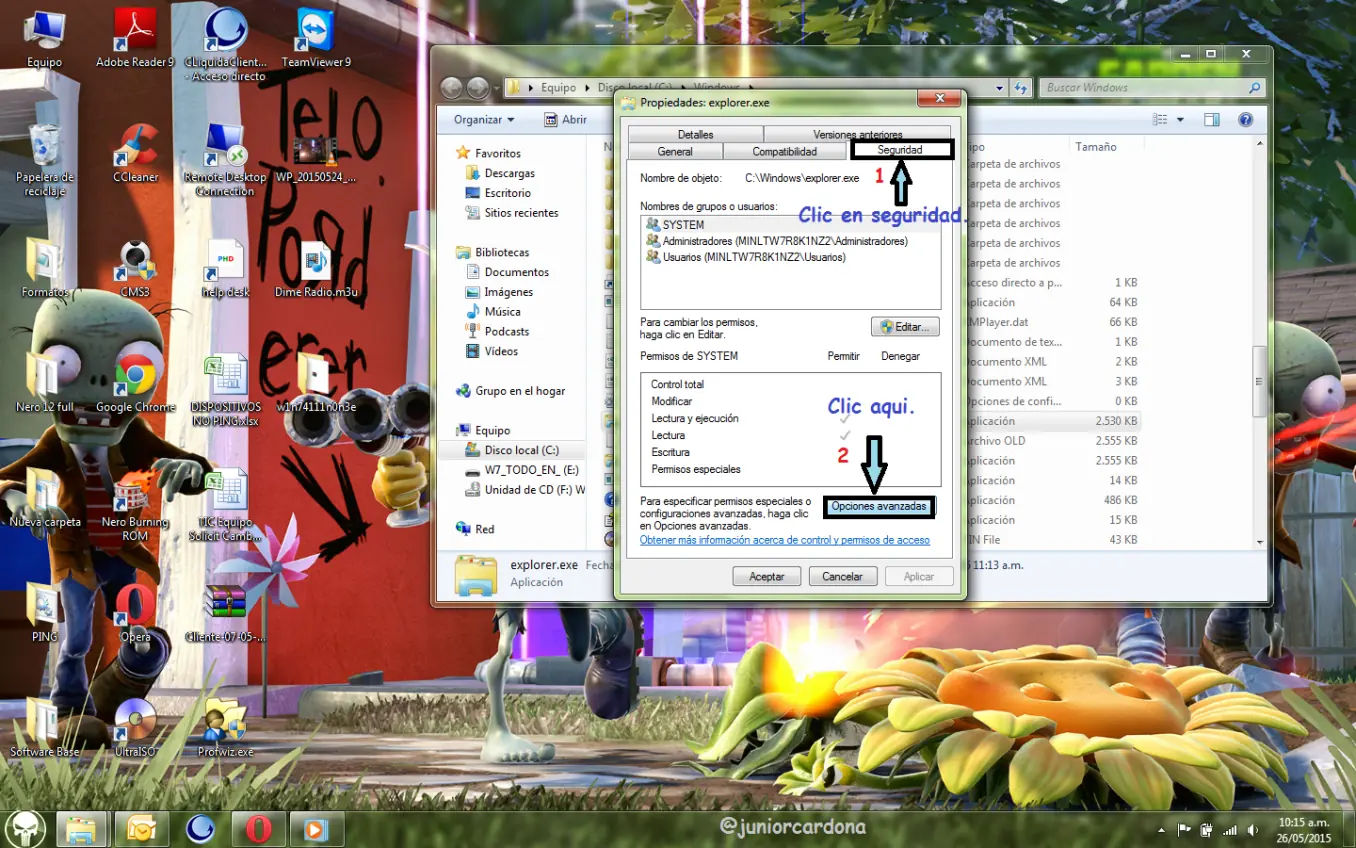Switch to the Detalles tab
The image size is (1356, 848).
[x=696, y=134]
